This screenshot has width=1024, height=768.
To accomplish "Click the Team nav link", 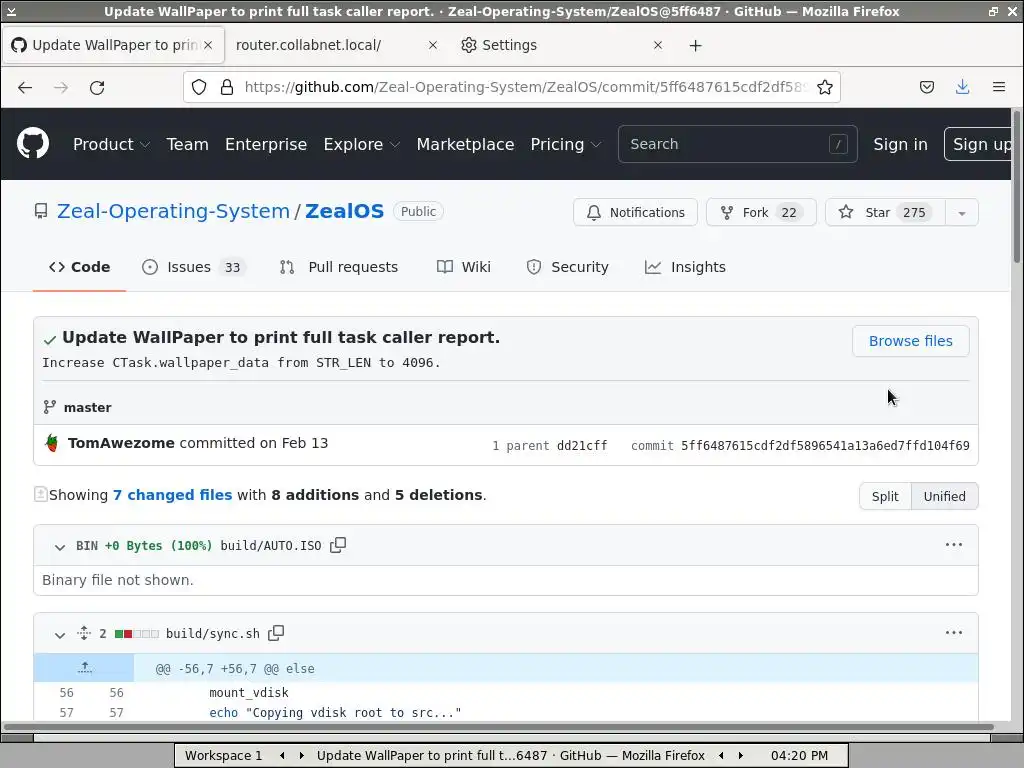I will coord(187,144).
